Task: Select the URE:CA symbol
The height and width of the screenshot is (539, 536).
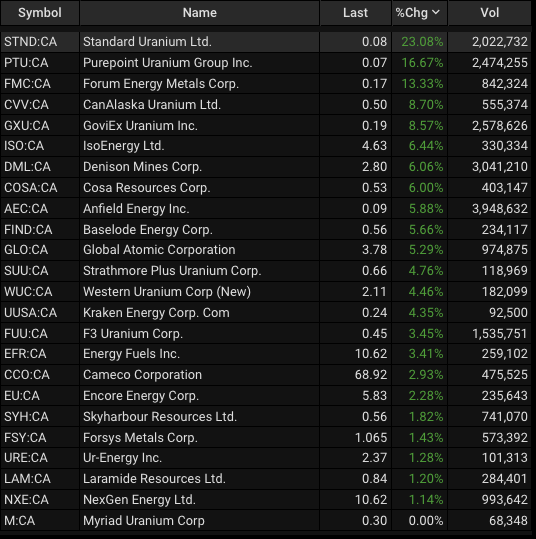Action: point(26,458)
